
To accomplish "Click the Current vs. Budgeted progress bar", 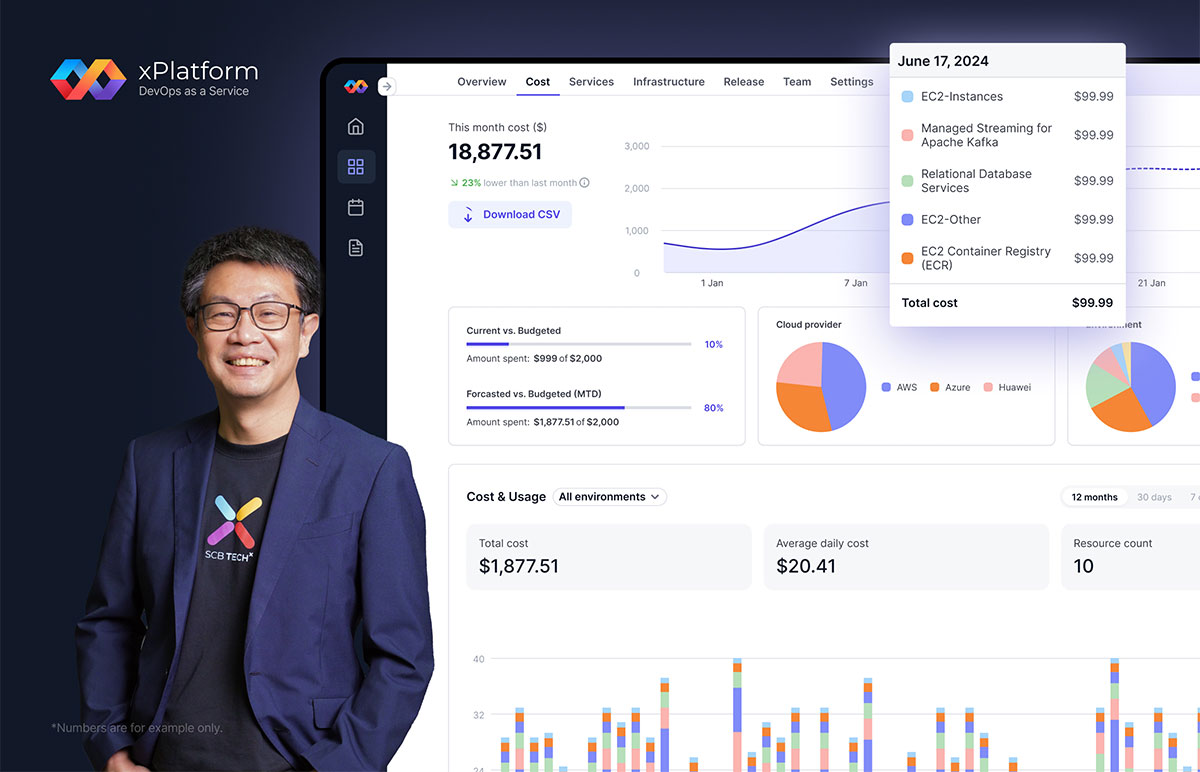I will point(579,344).
